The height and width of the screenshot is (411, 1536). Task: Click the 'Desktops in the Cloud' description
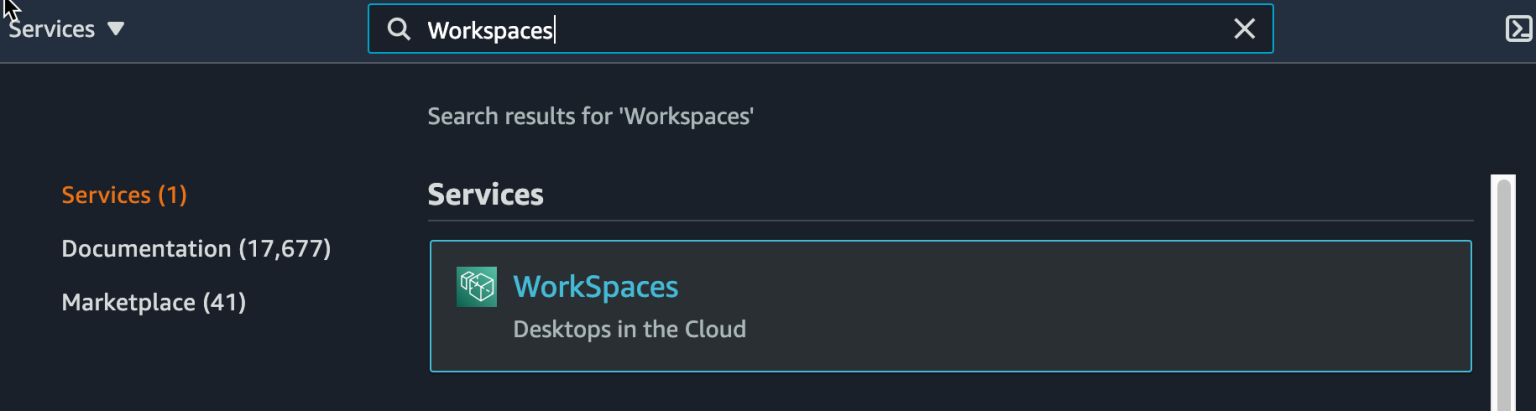(x=629, y=329)
